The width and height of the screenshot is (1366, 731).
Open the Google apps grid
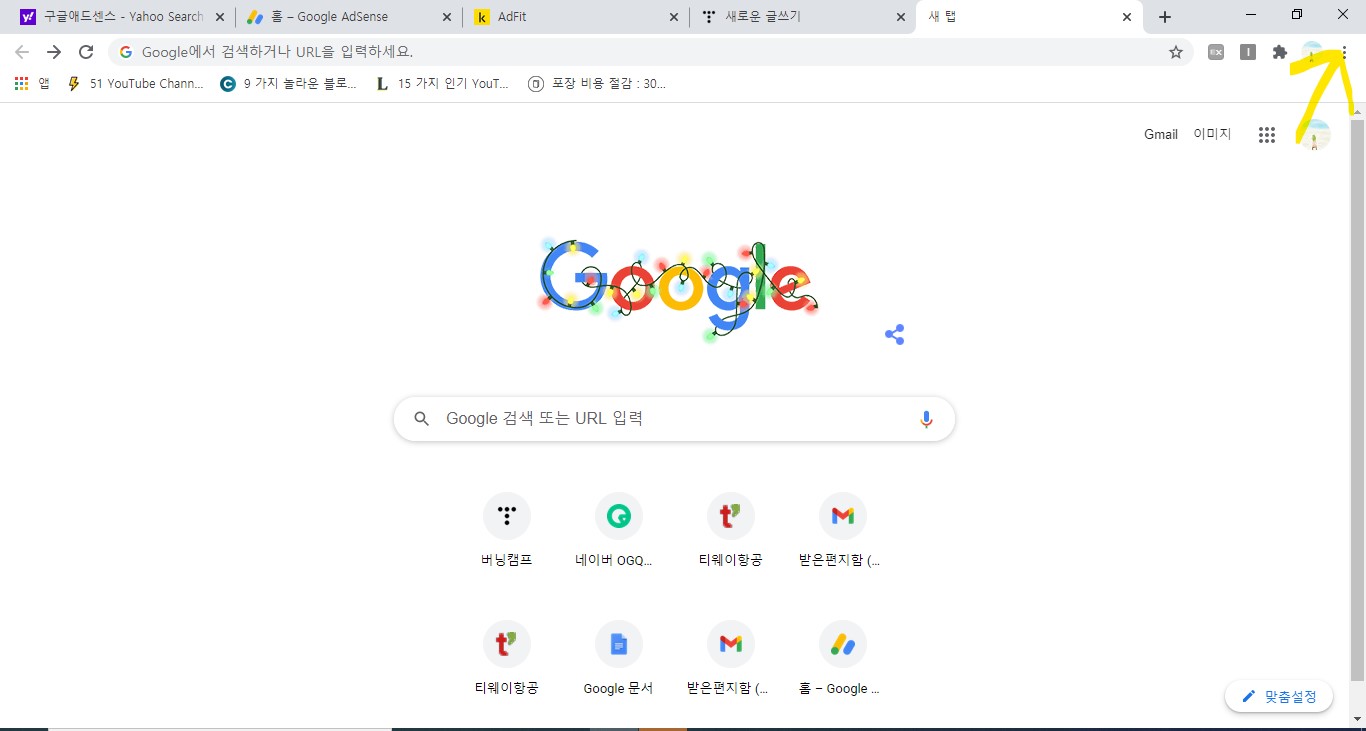tap(1267, 135)
